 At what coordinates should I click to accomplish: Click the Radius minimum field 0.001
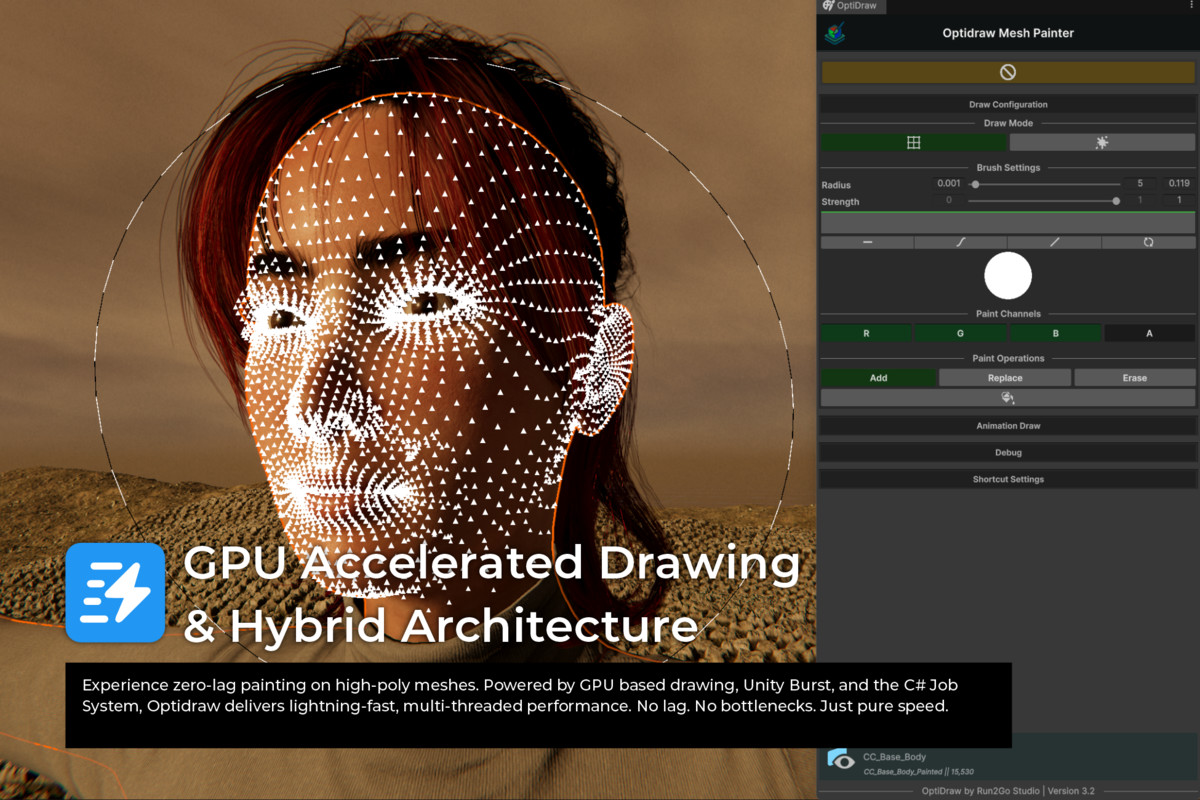(948, 184)
